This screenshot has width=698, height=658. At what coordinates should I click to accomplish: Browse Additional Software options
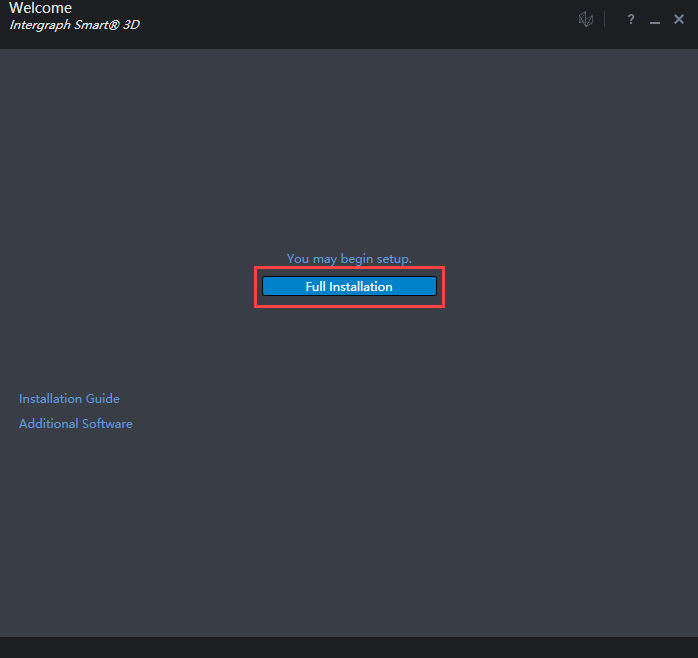tap(76, 423)
